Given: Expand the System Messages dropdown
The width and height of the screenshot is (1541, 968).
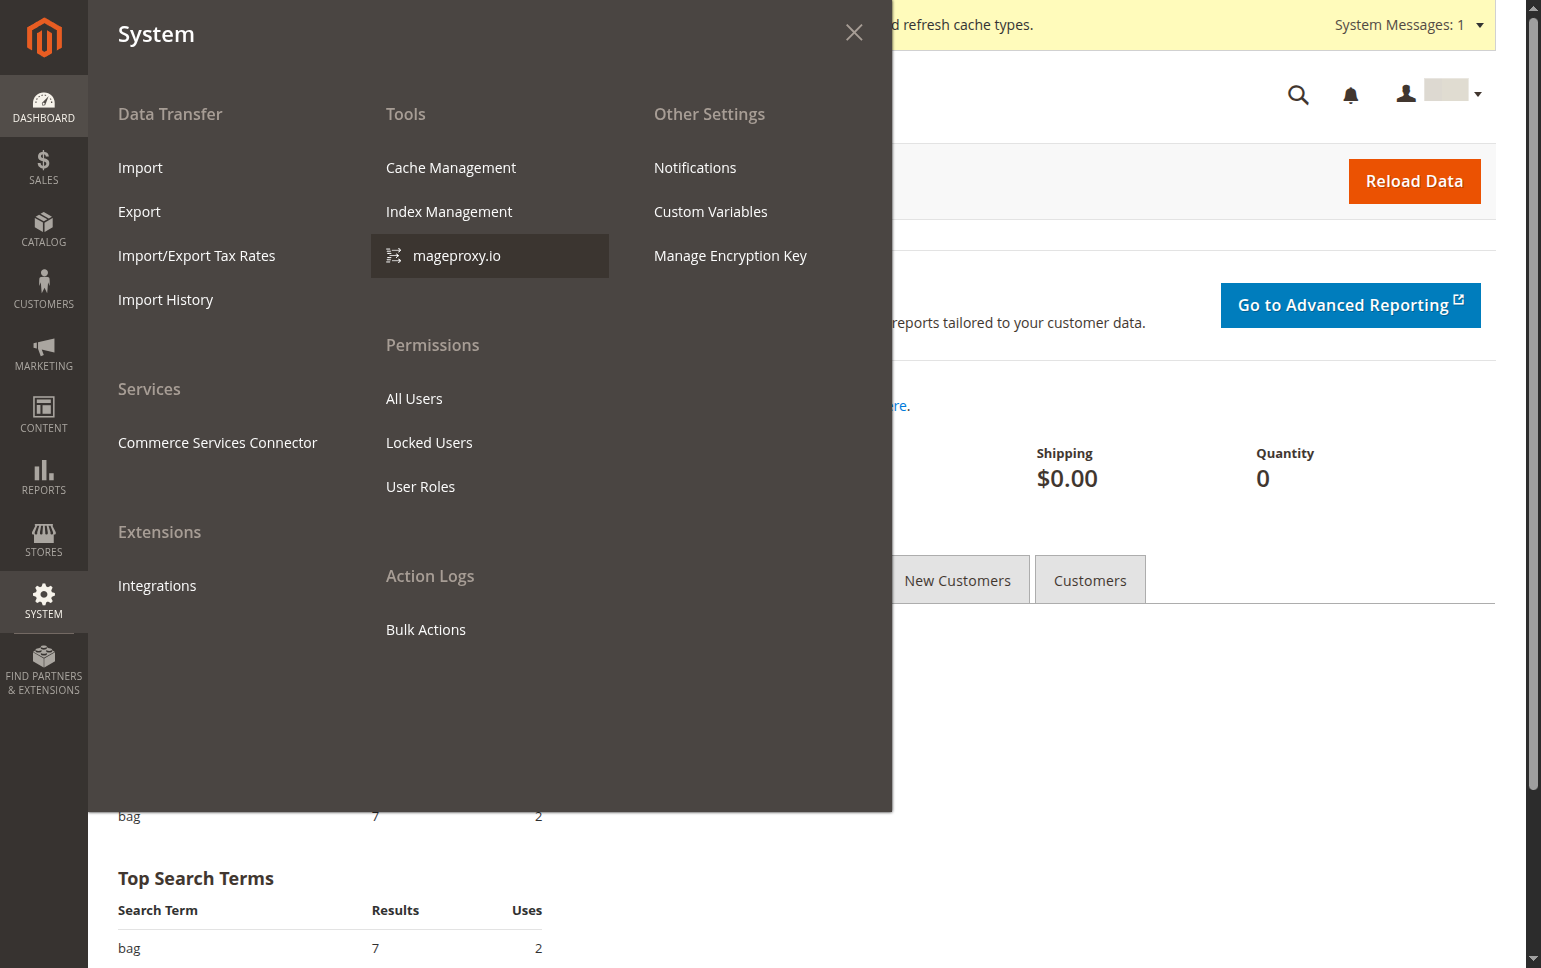Looking at the screenshot, I should (1409, 25).
